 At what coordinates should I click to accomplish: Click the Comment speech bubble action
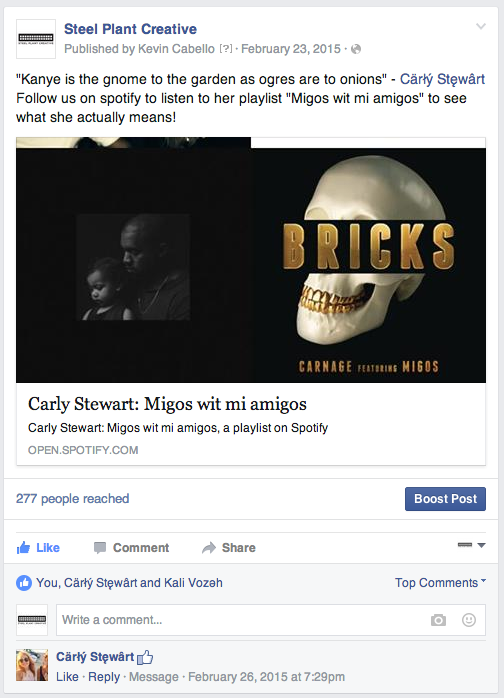click(x=131, y=548)
